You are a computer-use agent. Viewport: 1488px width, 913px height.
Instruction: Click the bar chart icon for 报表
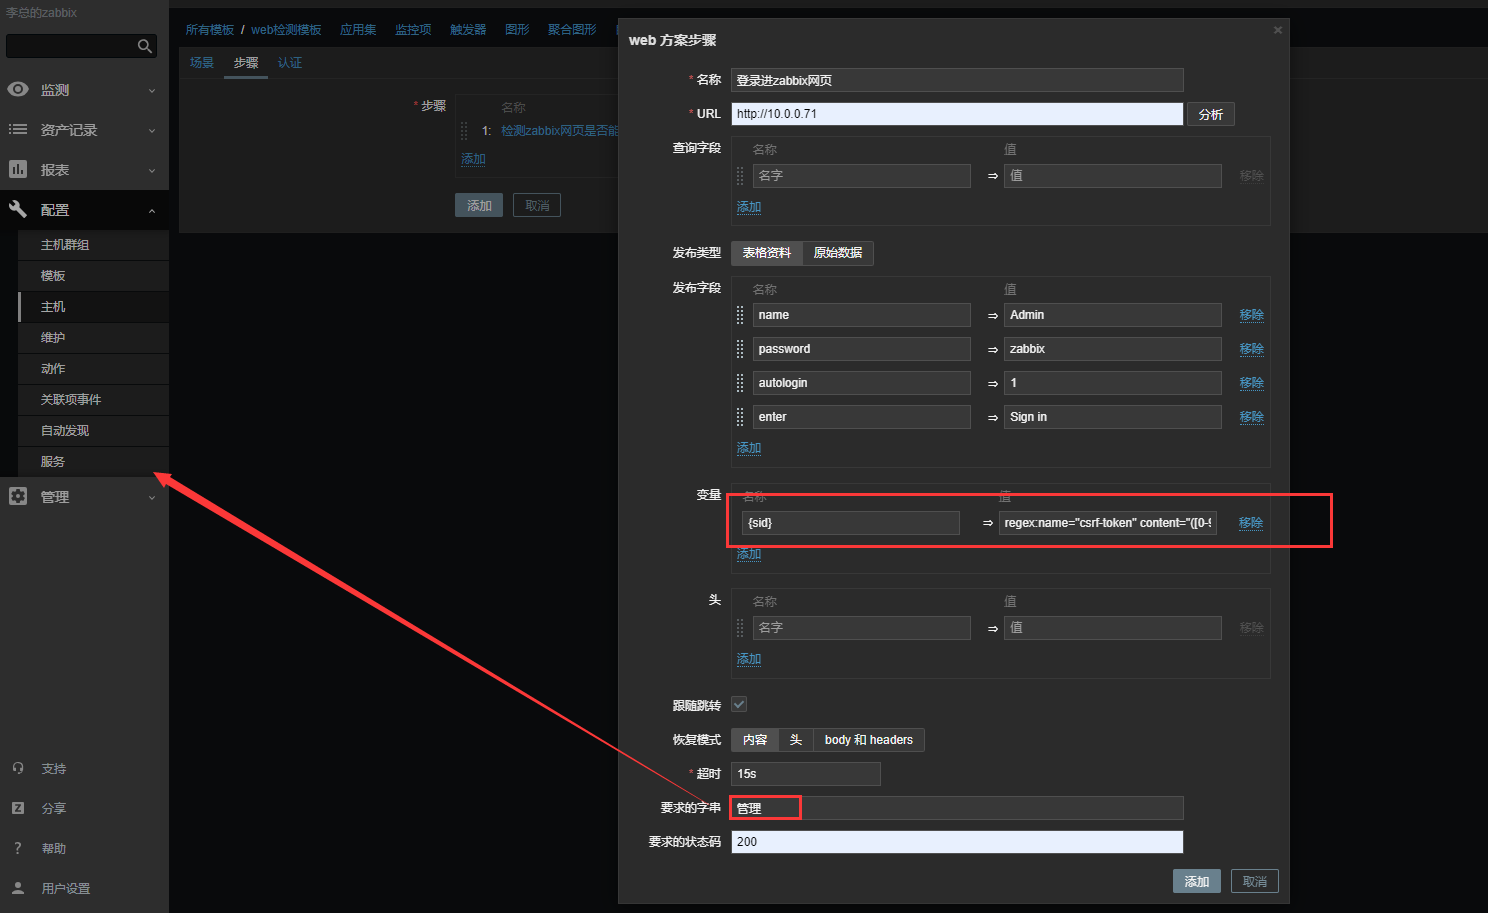point(18,169)
